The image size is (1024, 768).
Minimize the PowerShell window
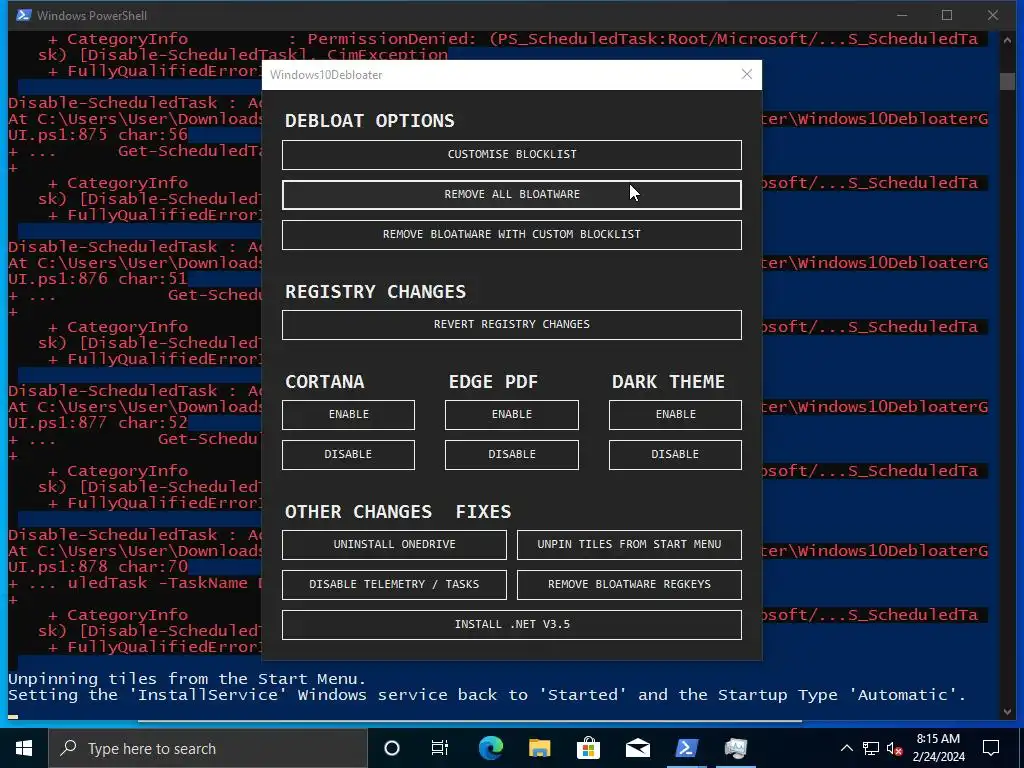point(902,15)
